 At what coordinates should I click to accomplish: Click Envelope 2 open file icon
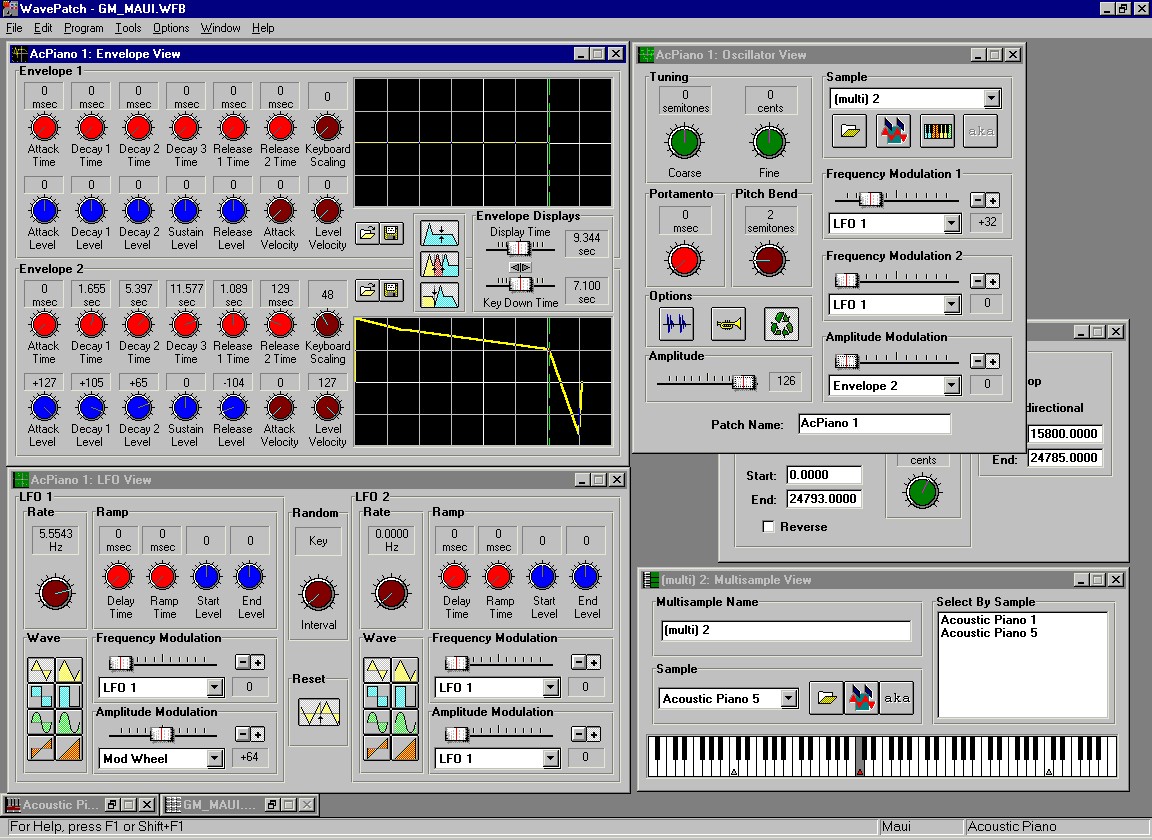367,290
